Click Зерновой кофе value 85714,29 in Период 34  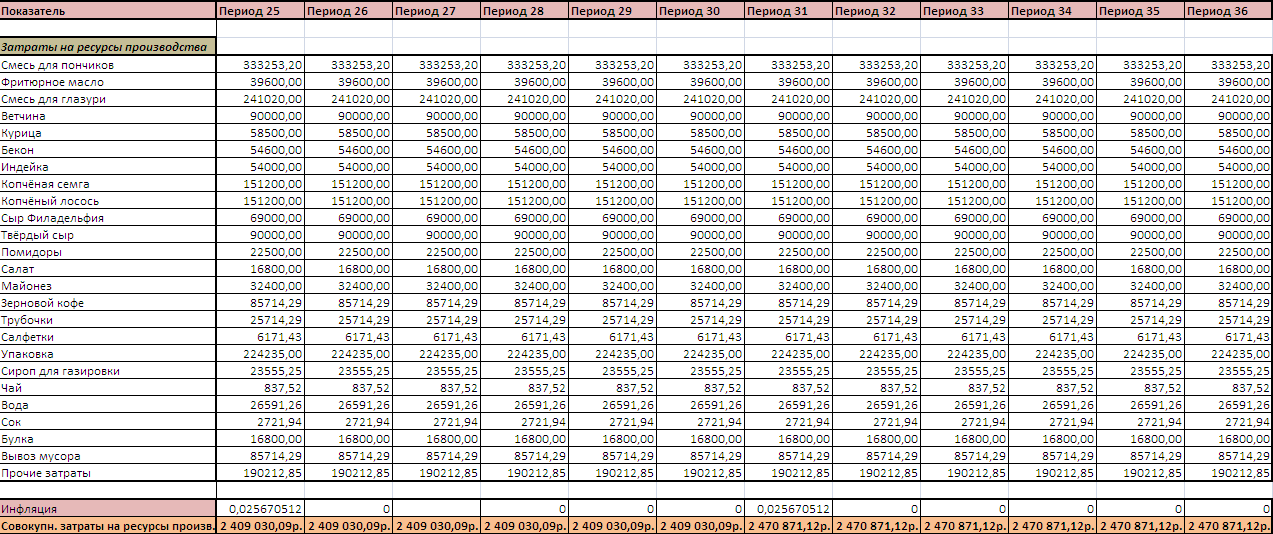[1052, 303]
